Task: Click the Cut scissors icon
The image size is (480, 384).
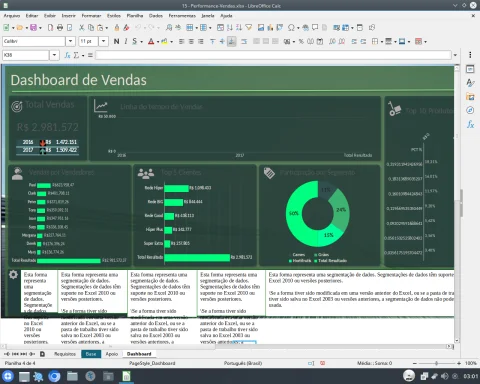Action: [x=81, y=28]
